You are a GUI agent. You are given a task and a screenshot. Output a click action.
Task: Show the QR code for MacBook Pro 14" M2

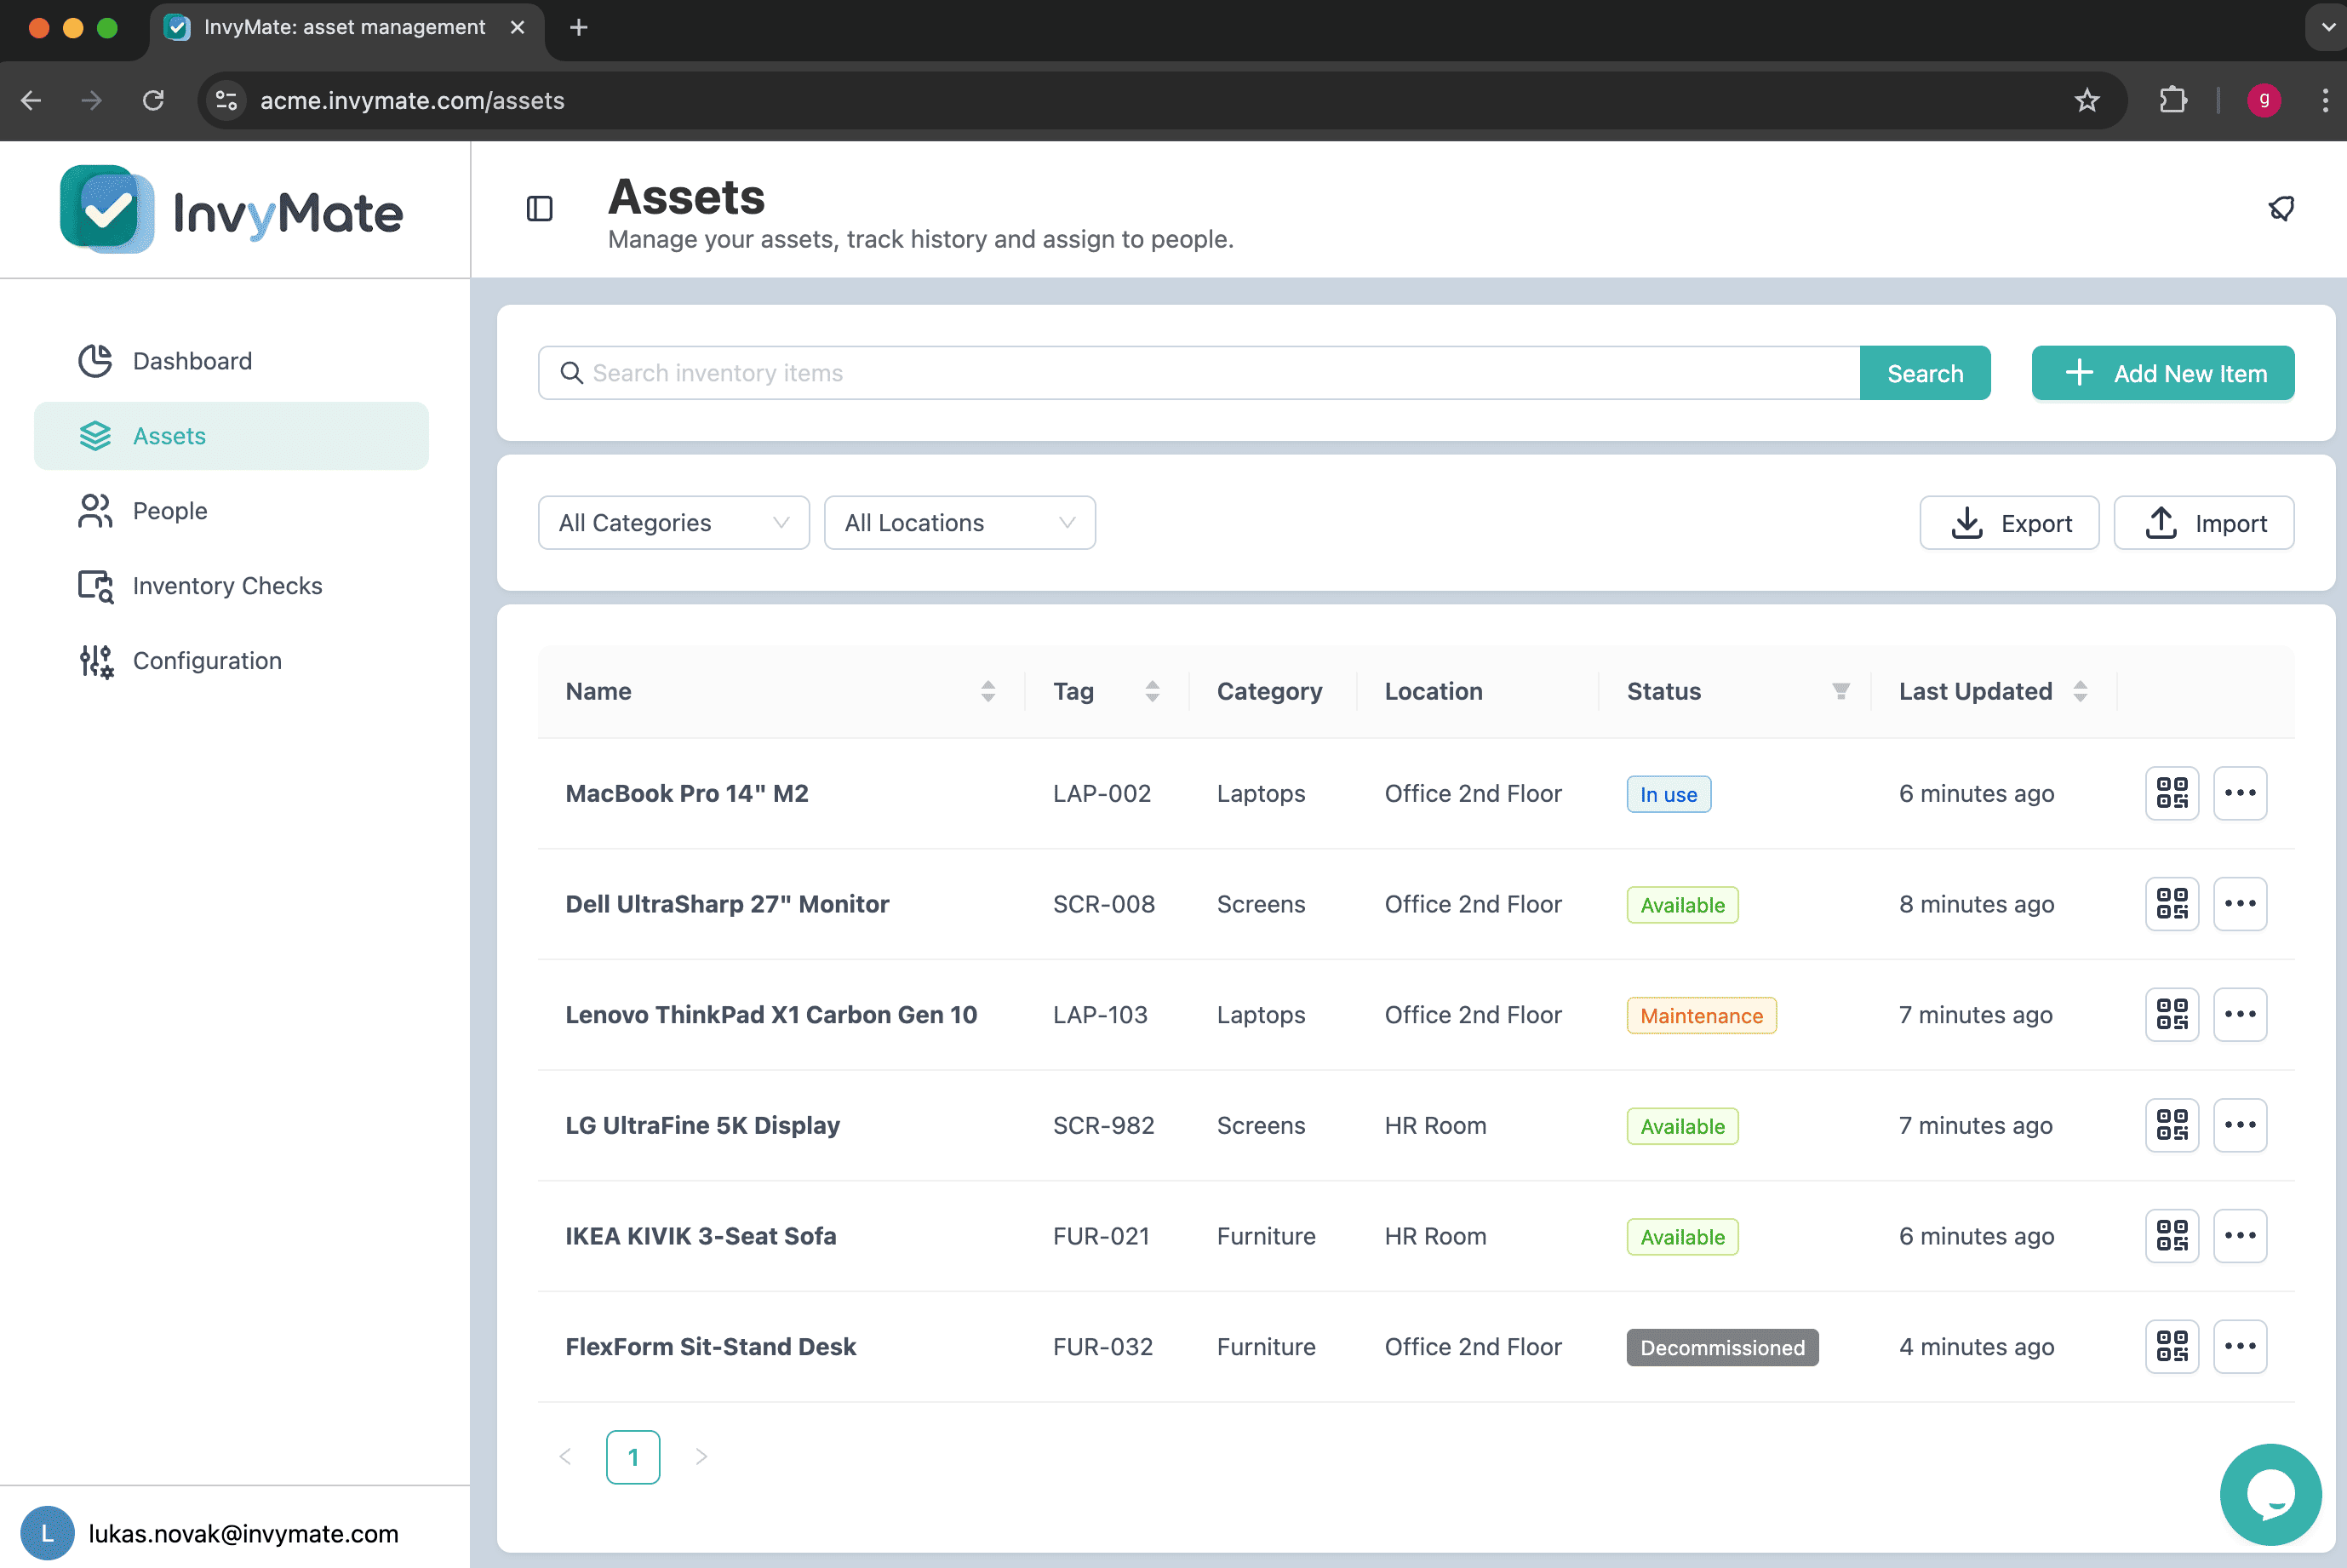pyautogui.click(x=2171, y=793)
